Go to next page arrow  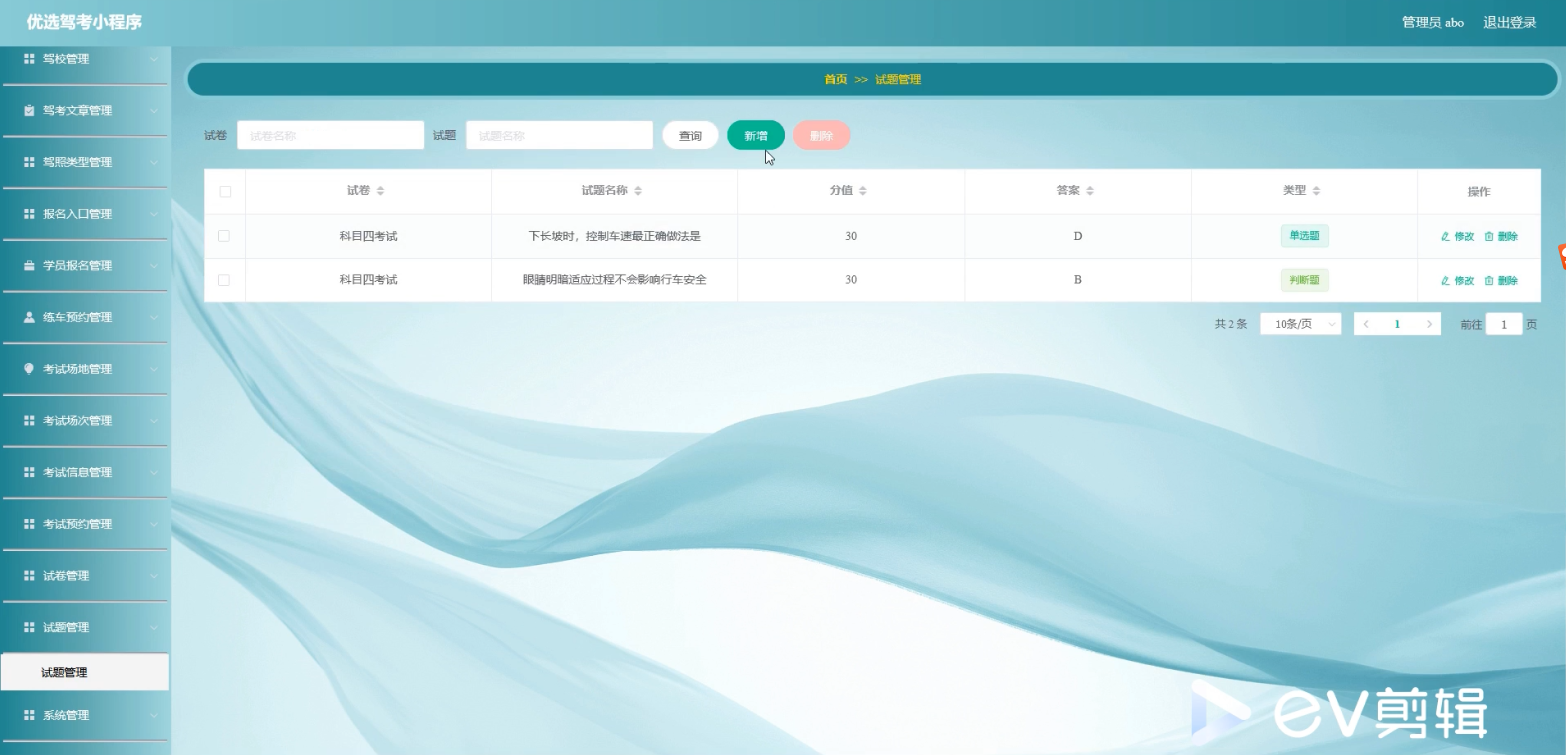tap(1429, 324)
